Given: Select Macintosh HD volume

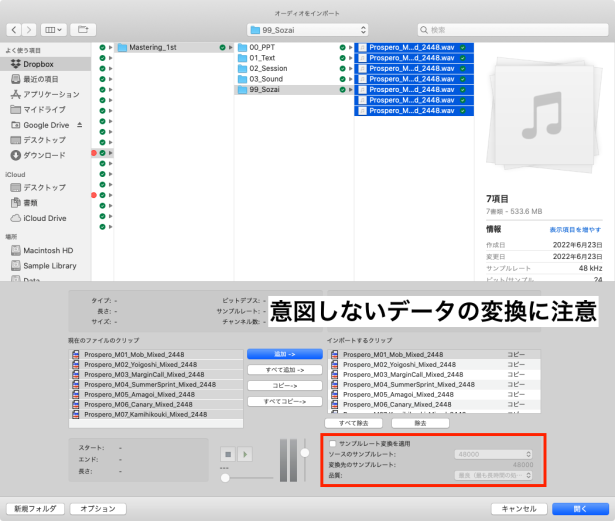Looking at the screenshot, I should click(x=50, y=250).
